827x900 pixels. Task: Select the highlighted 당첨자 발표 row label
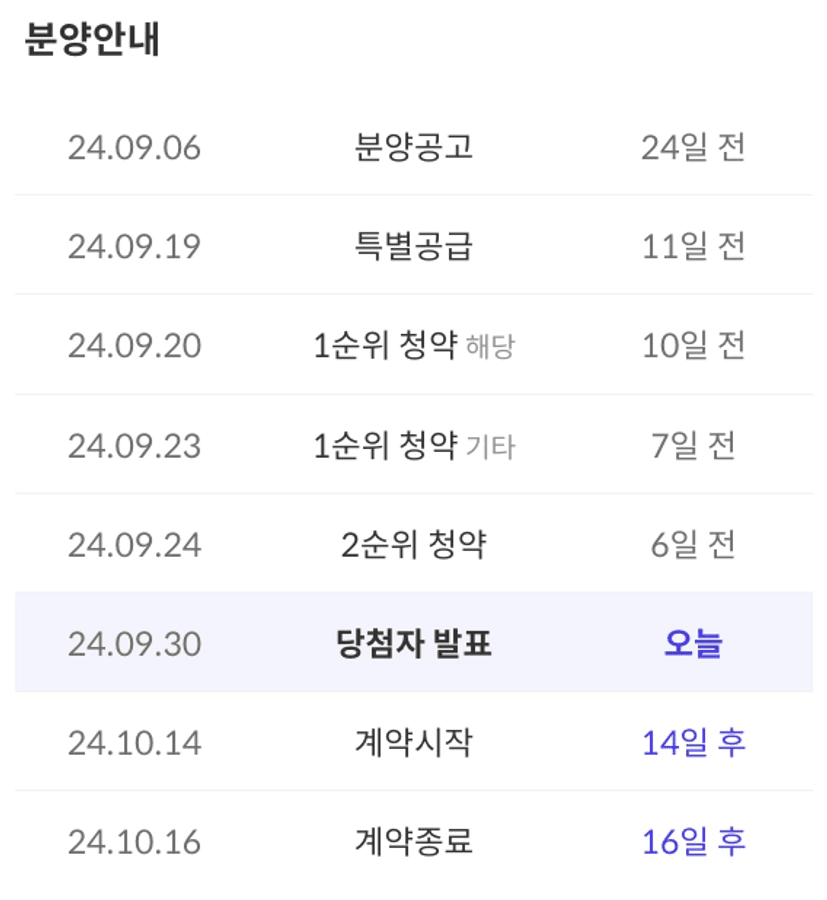(413, 644)
